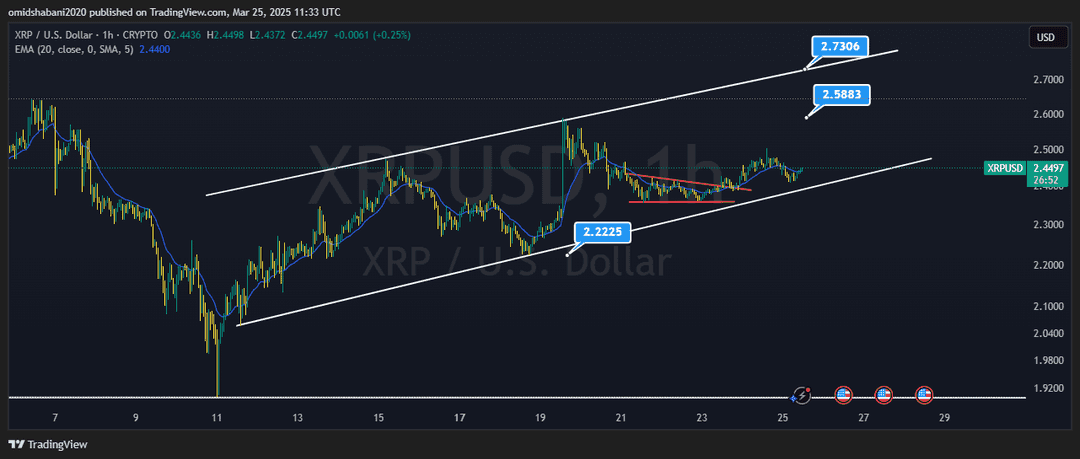1080x459 pixels.
Task: Select the 2.5883 price callout label
Action: pos(843,94)
